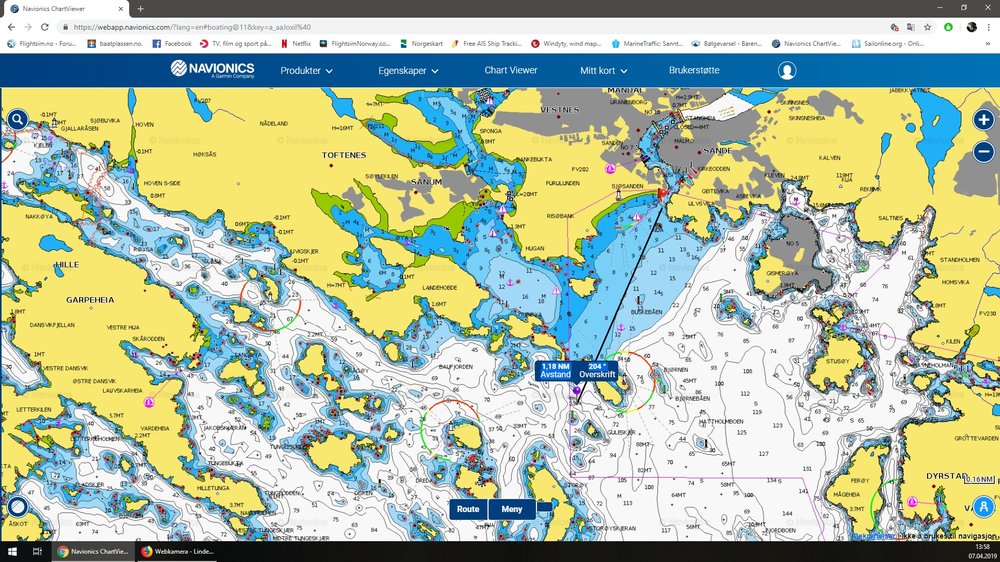The image size is (1000, 562).
Task: Click the 0.16NM scale indicator
Action: coord(978,479)
